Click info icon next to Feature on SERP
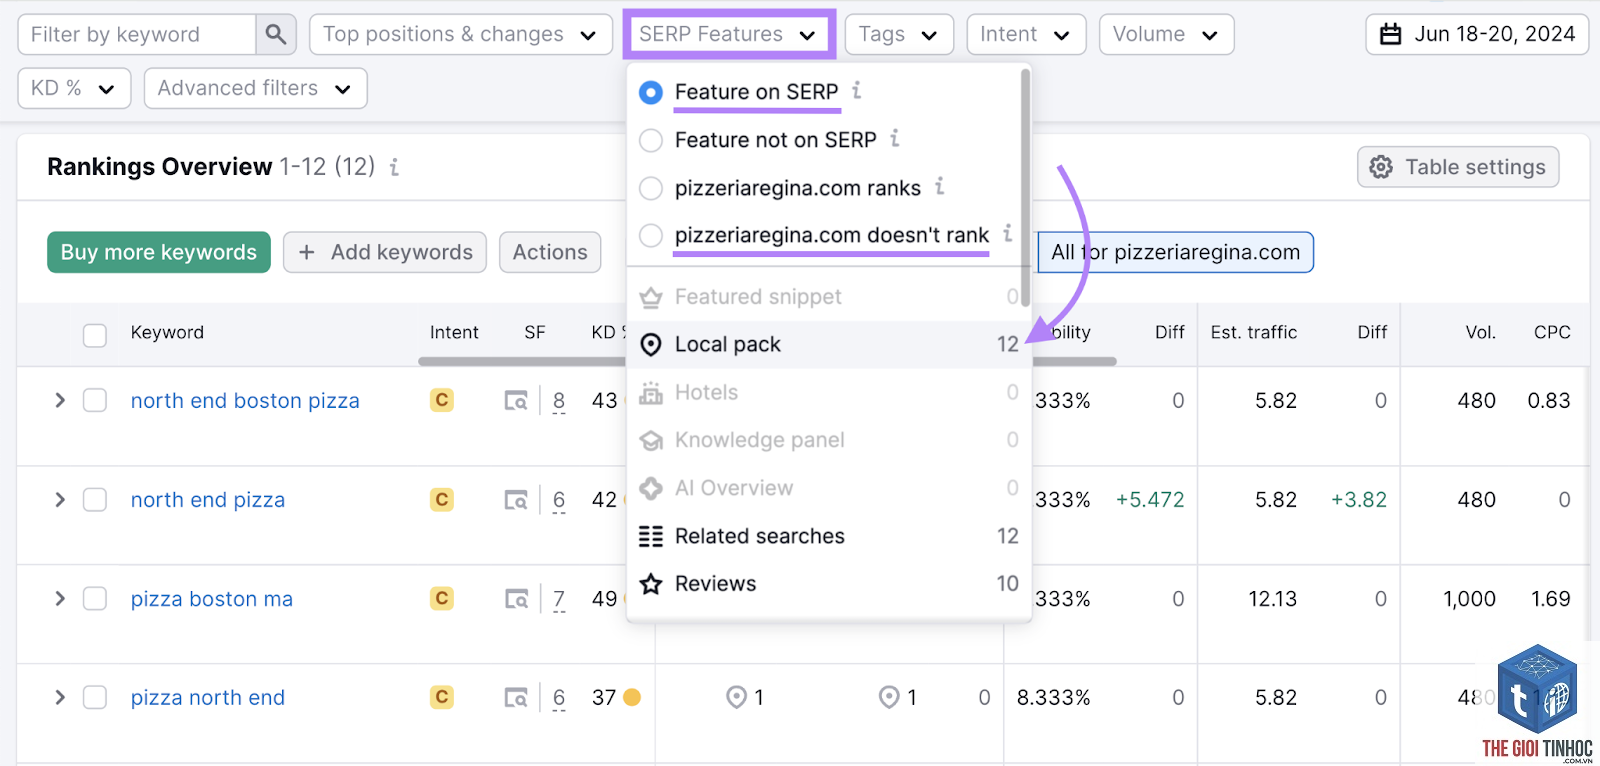The image size is (1600, 766). (x=857, y=90)
